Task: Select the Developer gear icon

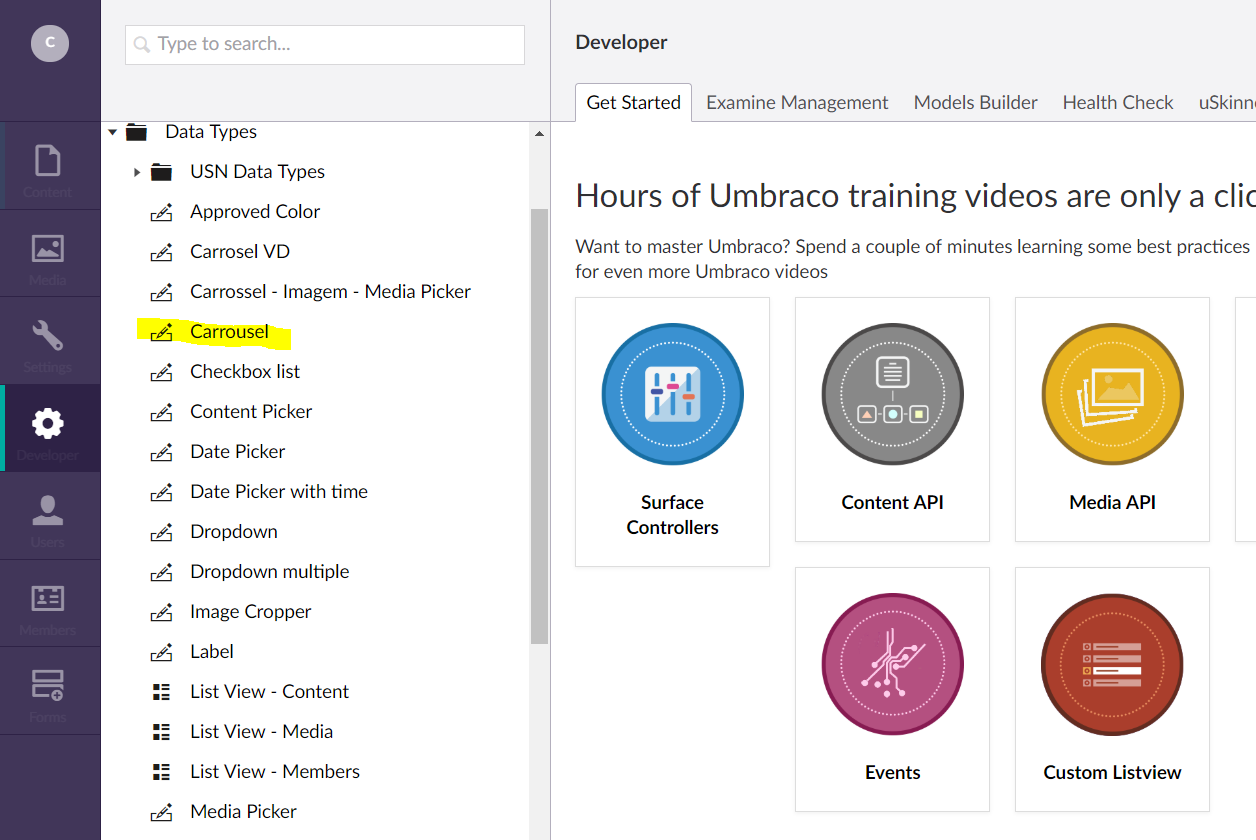Action: pyautogui.click(x=48, y=423)
